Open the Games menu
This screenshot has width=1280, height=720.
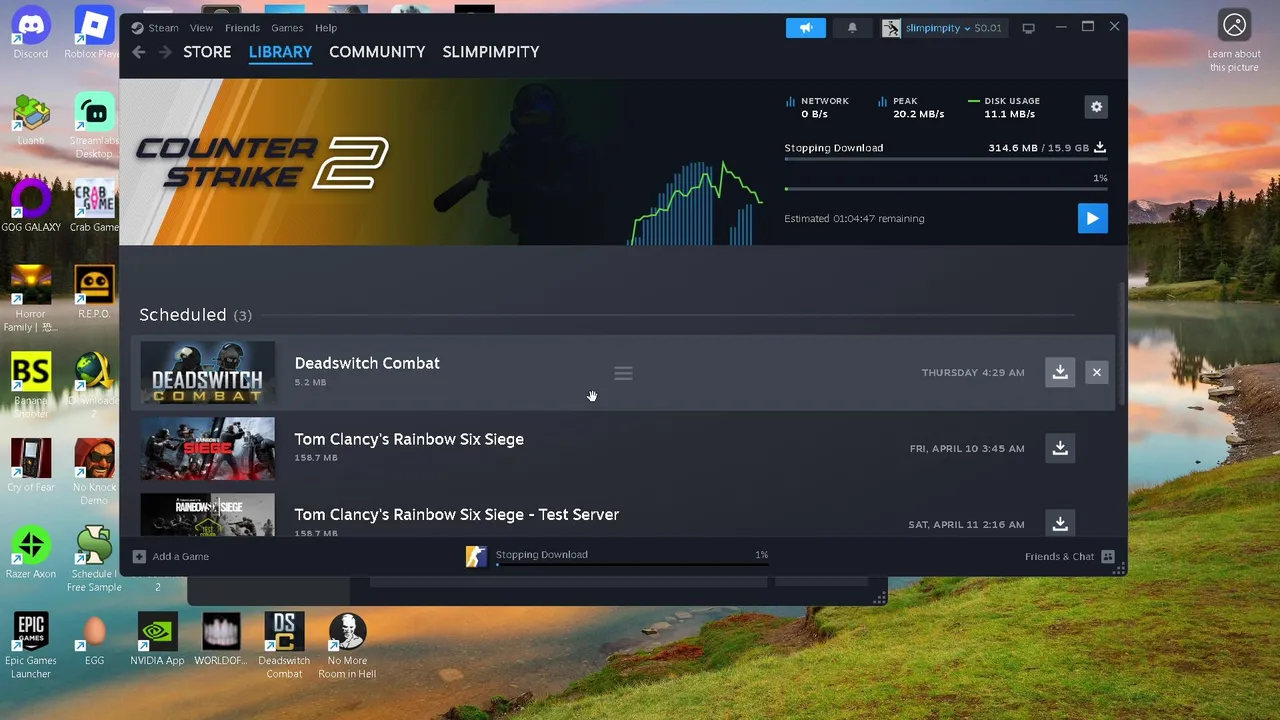(x=287, y=28)
